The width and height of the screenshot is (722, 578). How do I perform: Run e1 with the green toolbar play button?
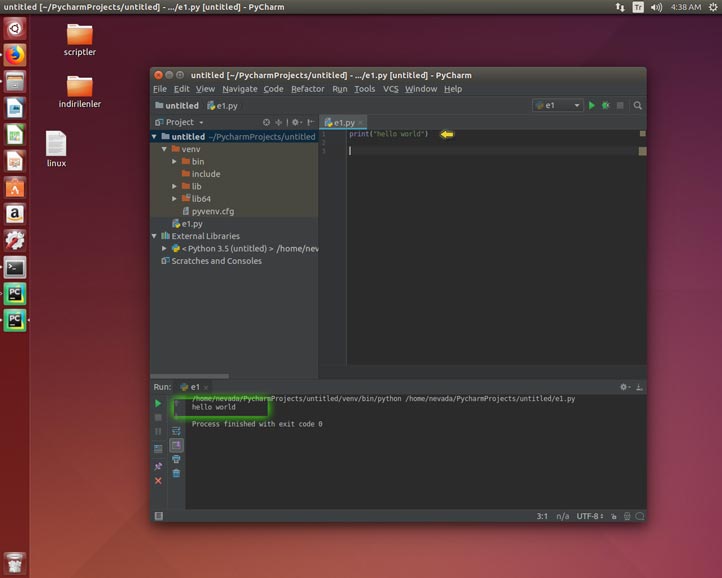pyautogui.click(x=592, y=105)
